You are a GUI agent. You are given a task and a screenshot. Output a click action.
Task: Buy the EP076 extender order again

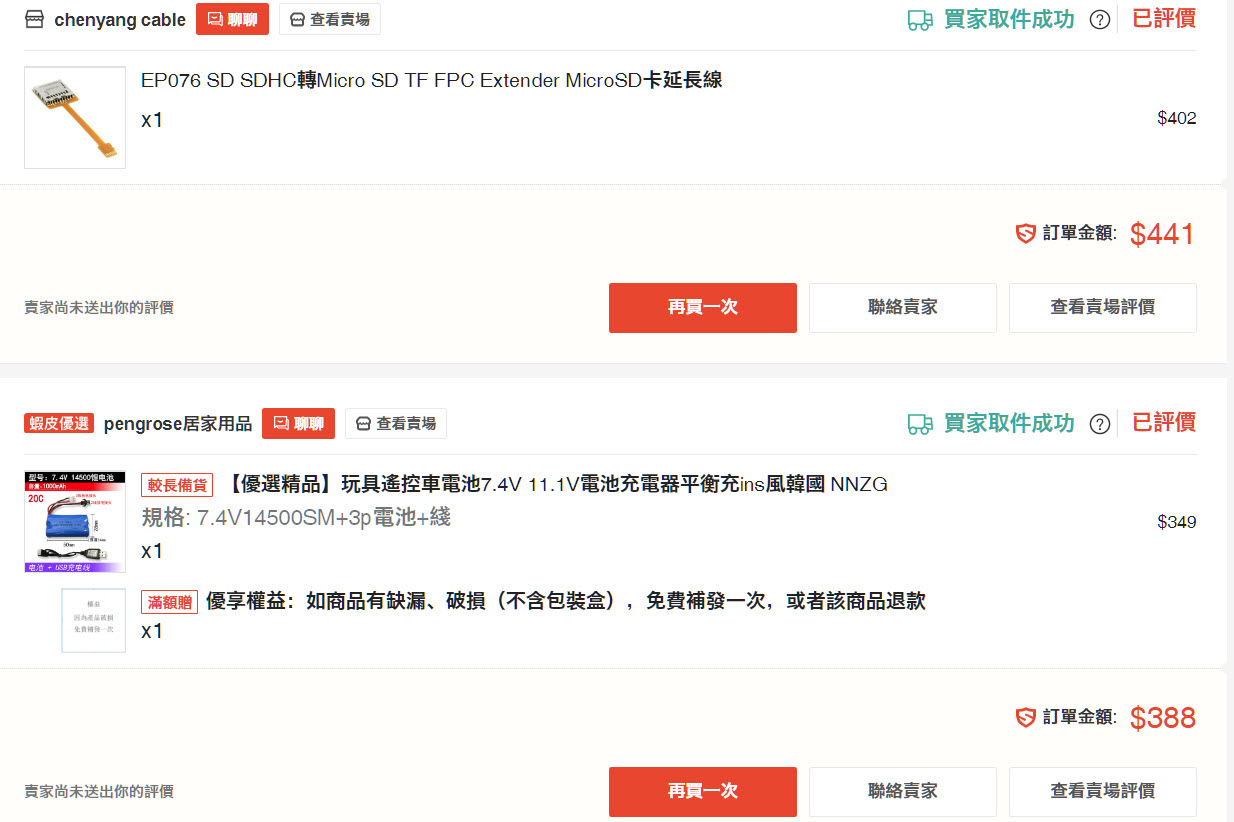tap(703, 308)
